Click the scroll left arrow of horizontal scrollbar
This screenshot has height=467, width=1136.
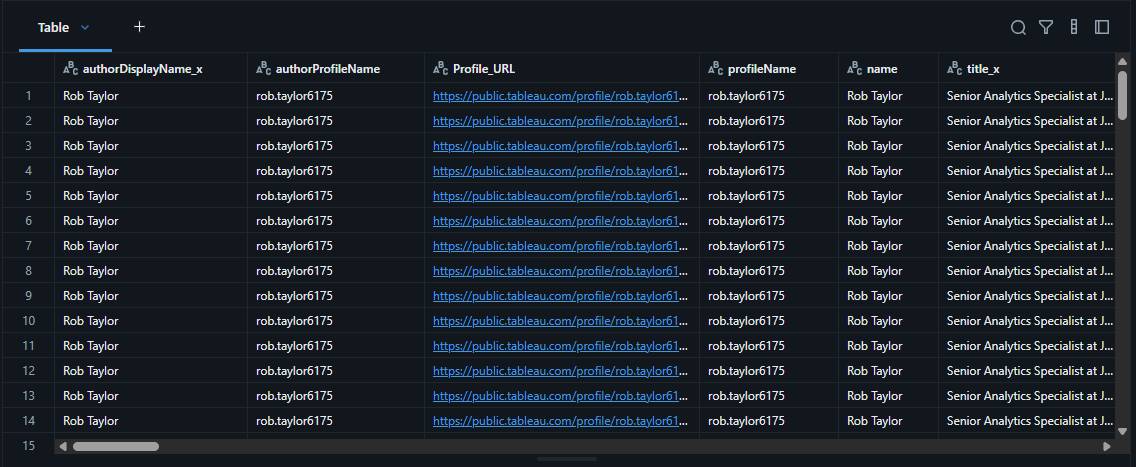[x=63, y=447]
